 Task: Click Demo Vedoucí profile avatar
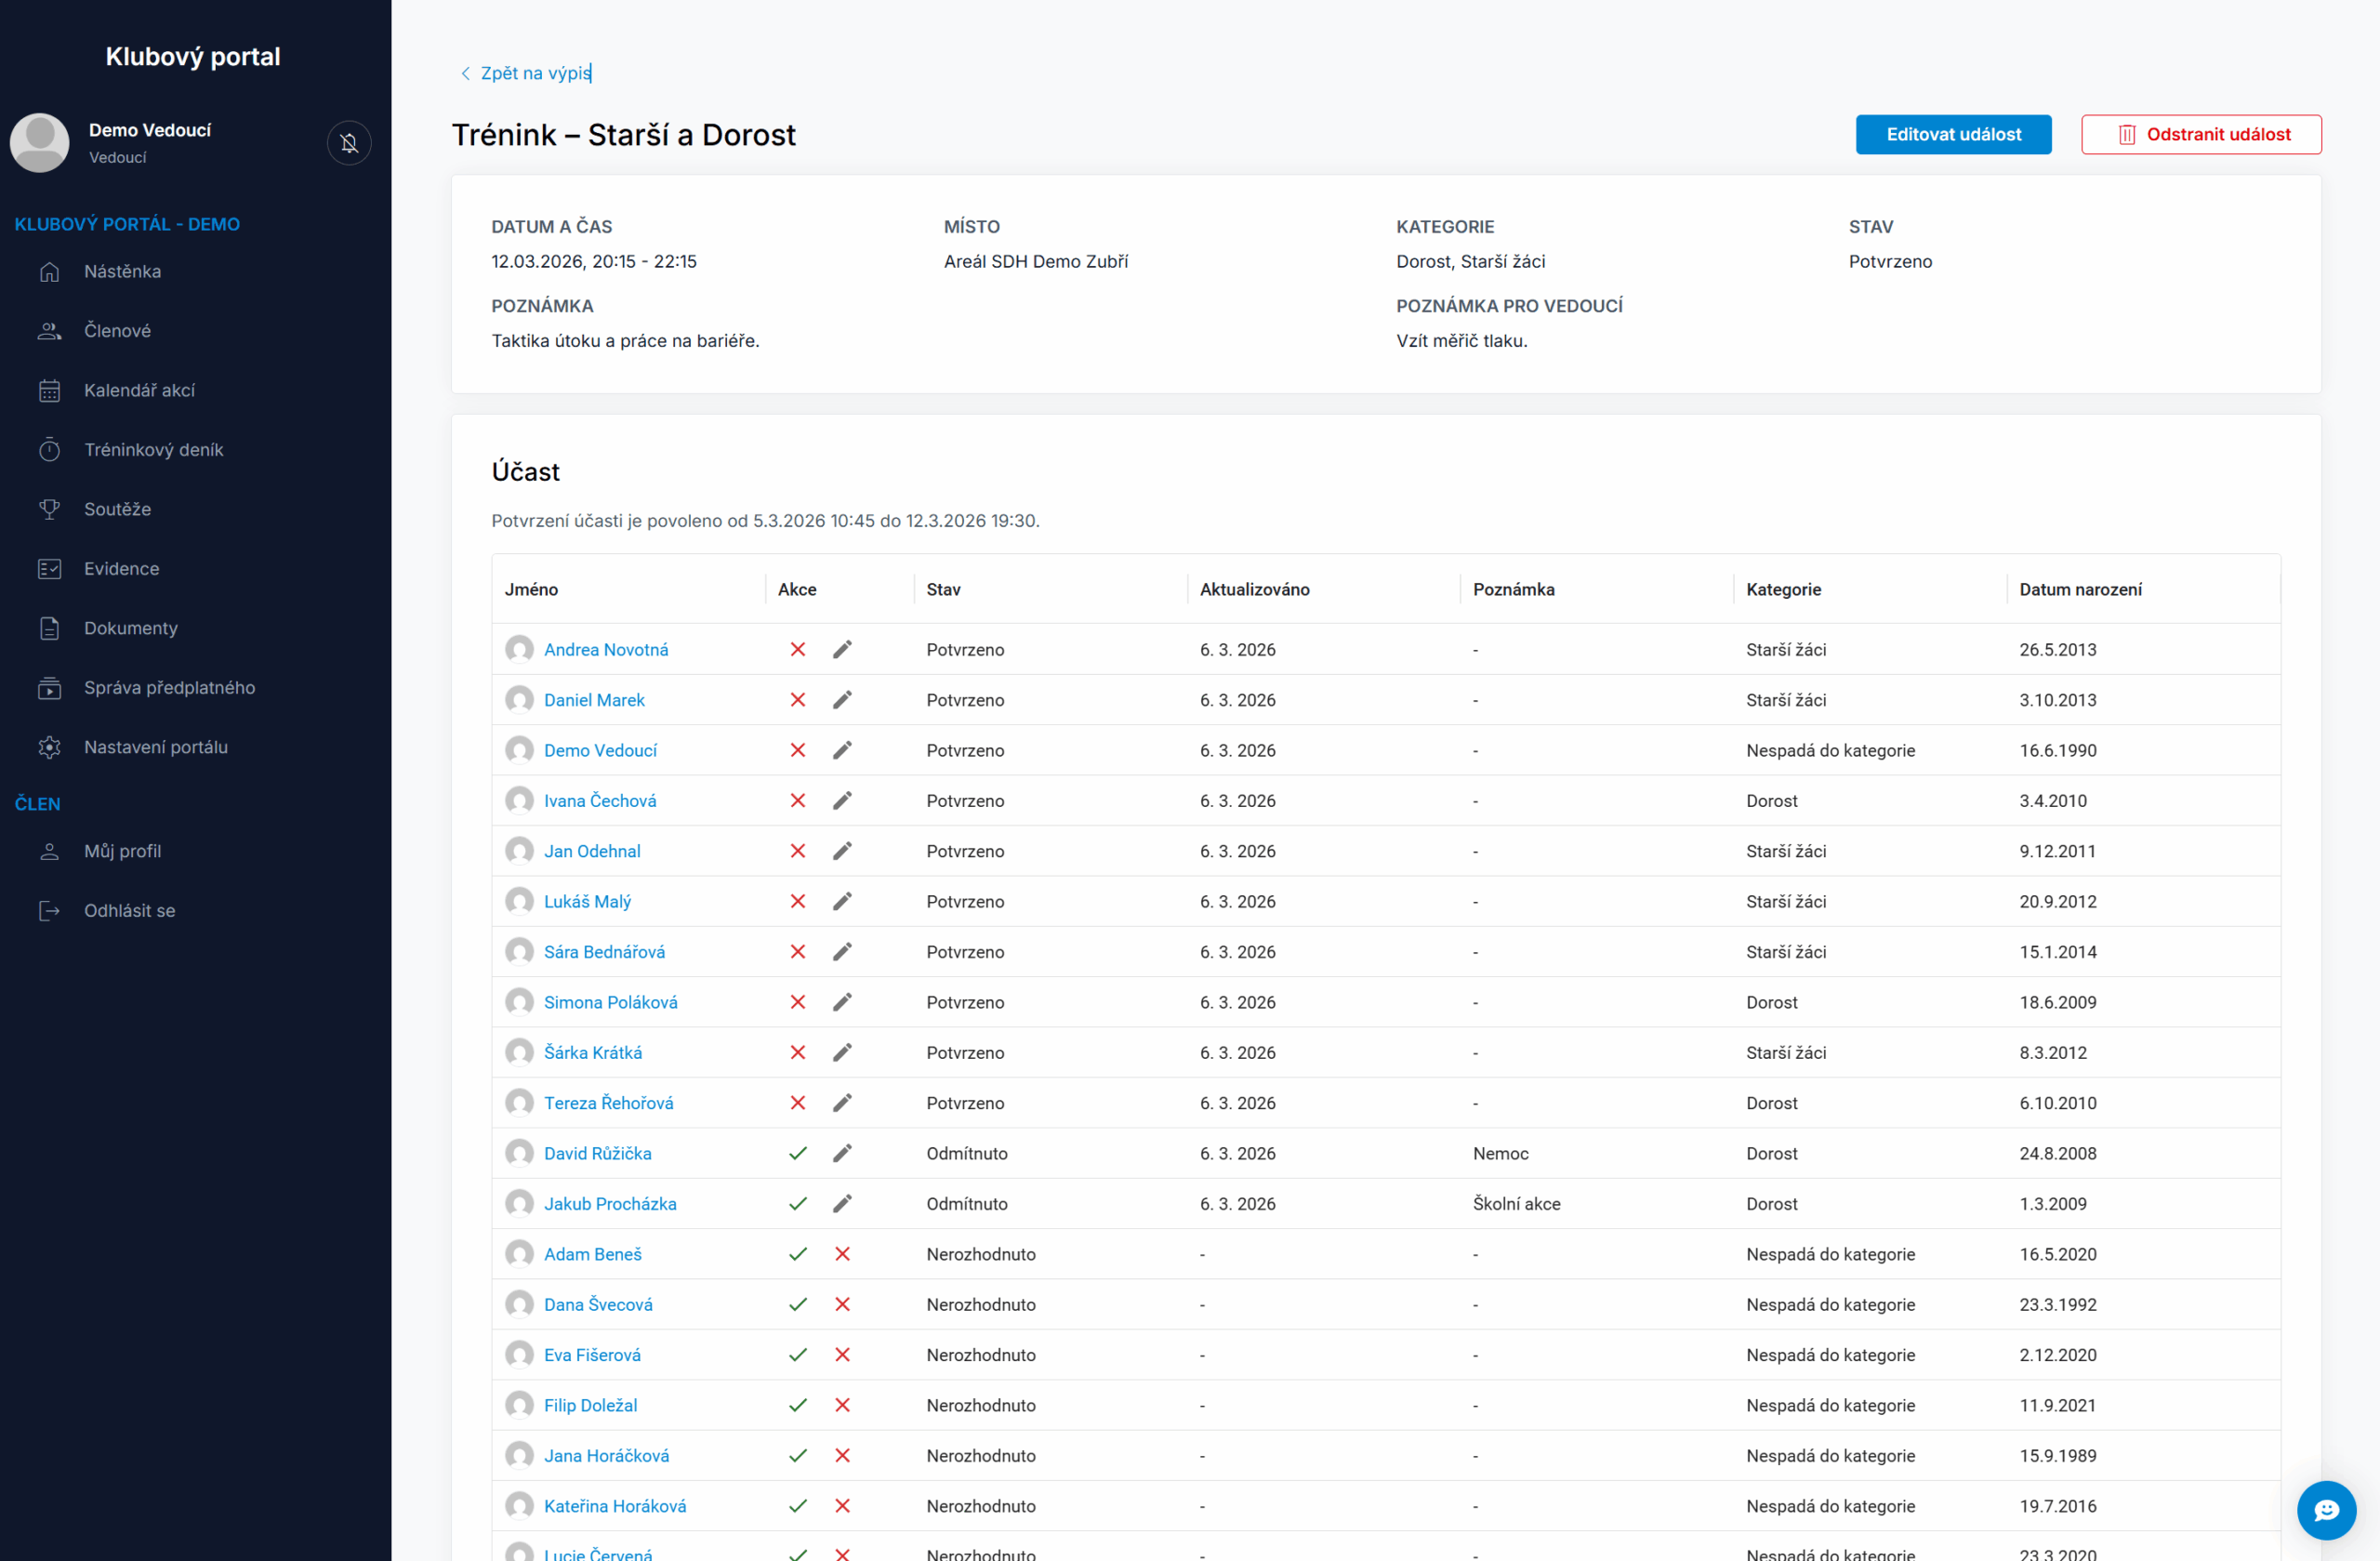[40, 143]
